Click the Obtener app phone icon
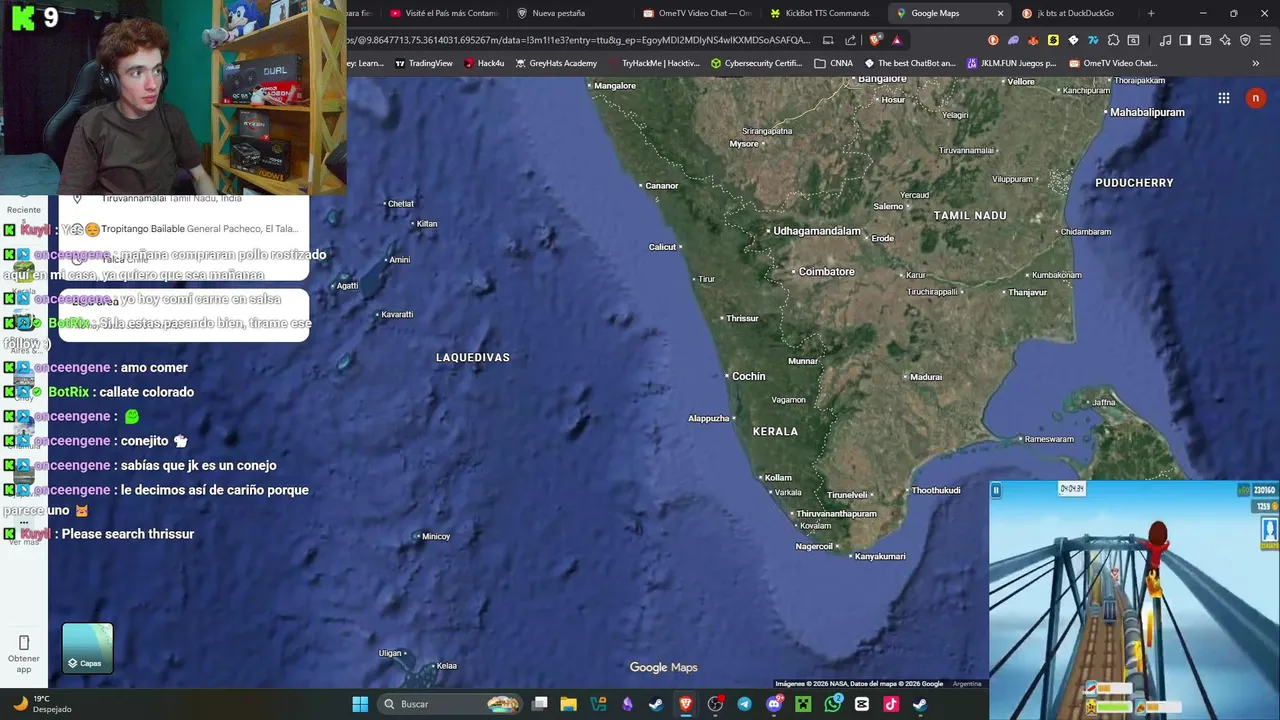 pos(24,642)
